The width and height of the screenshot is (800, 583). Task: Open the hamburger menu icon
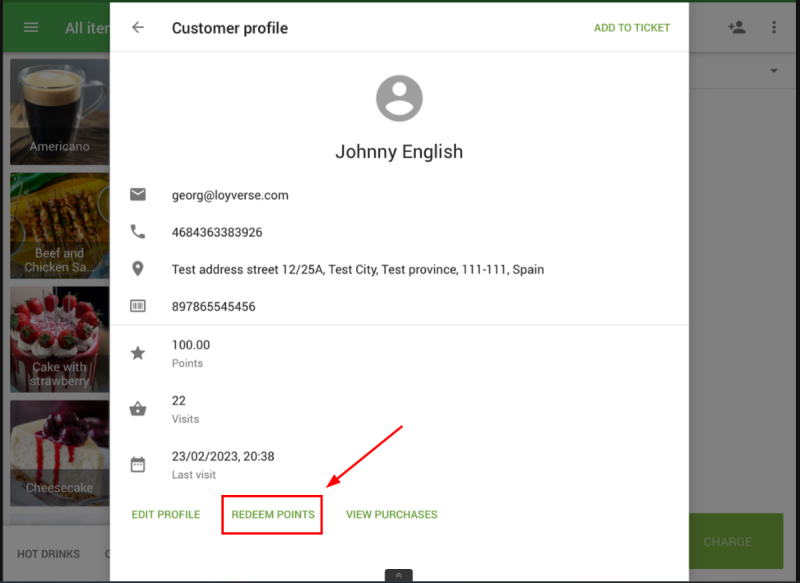pyautogui.click(x=31, y=28)
